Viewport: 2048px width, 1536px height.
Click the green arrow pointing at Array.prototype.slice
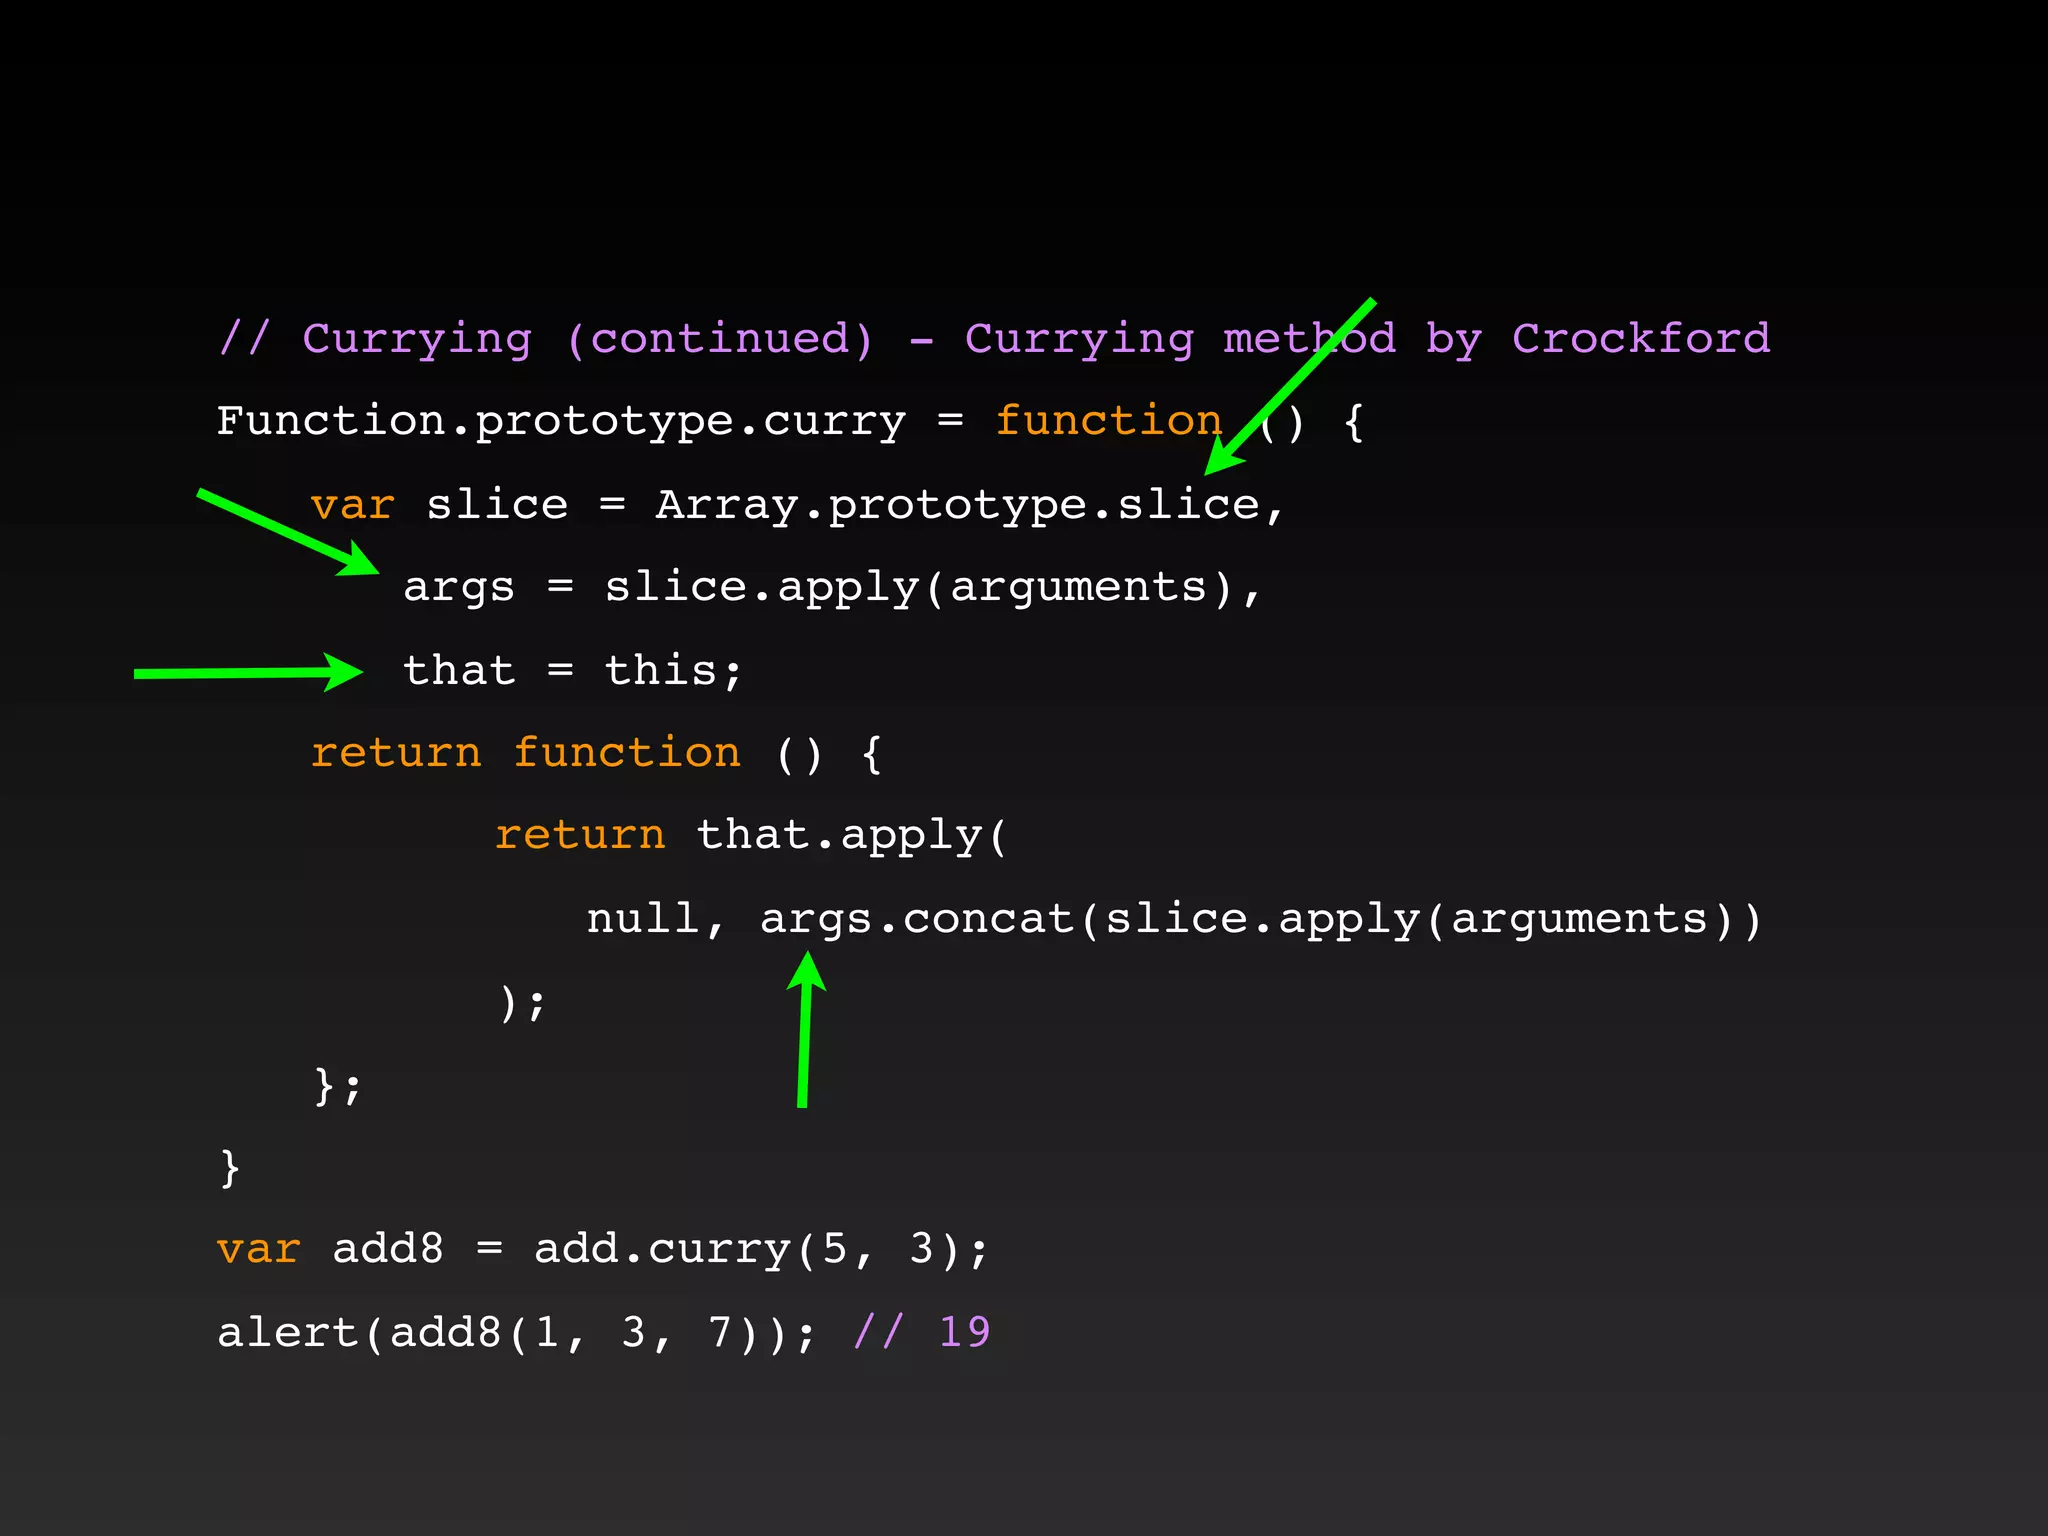point(1290,386)
